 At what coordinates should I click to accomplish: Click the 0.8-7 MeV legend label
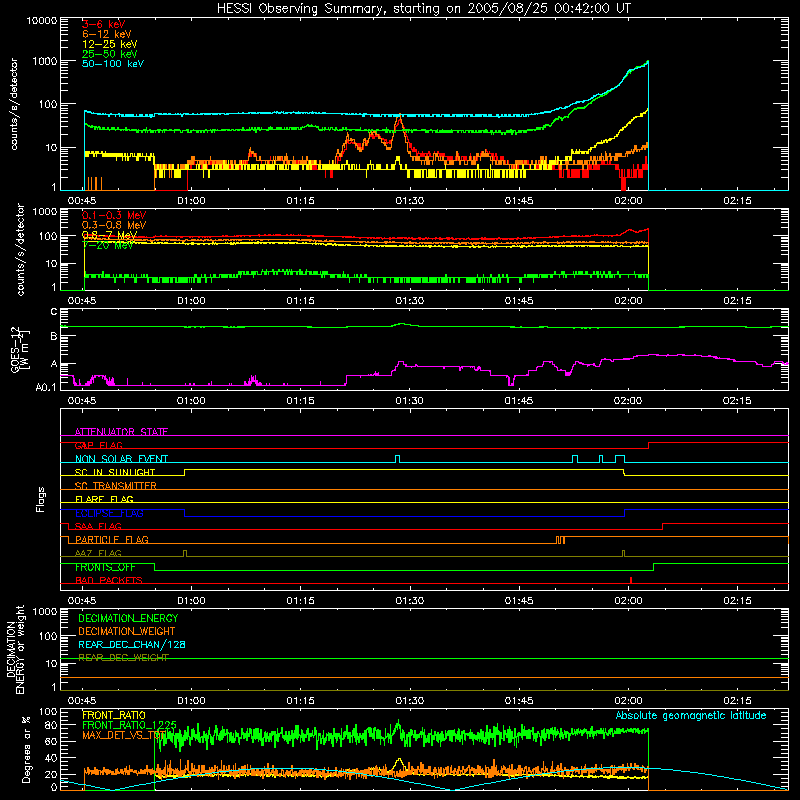[109, 235]
